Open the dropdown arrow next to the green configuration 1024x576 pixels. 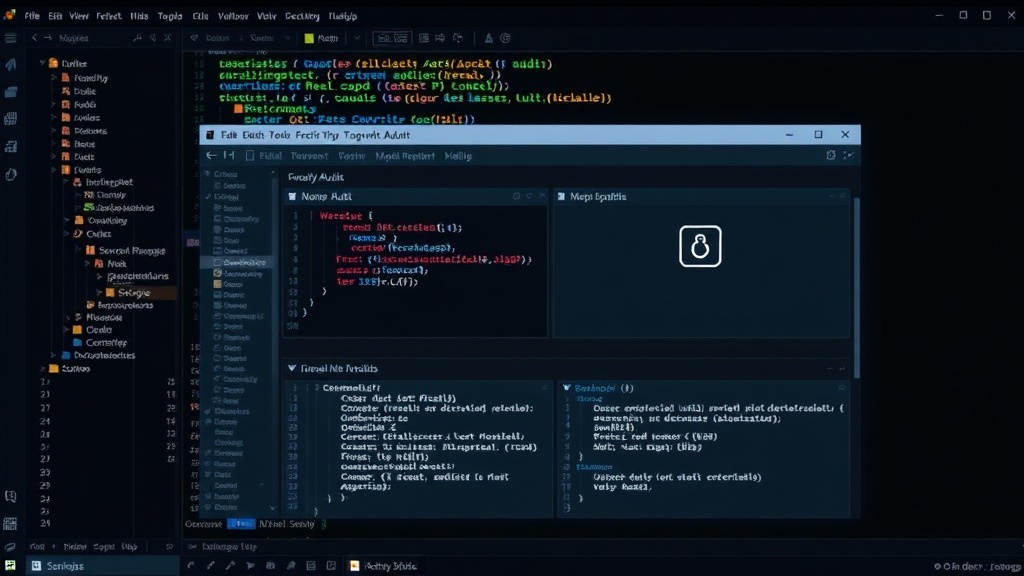[357, 39]
